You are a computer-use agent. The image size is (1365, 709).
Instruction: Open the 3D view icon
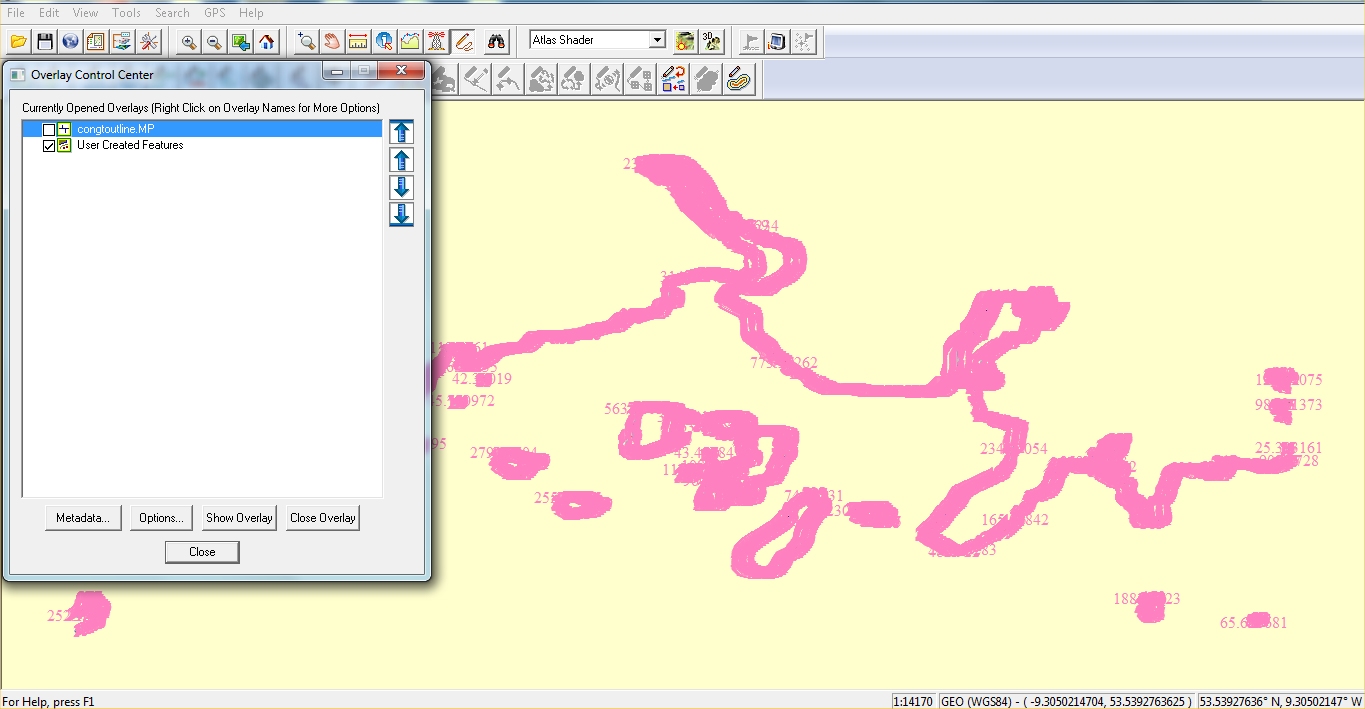[x=711, y=41]
